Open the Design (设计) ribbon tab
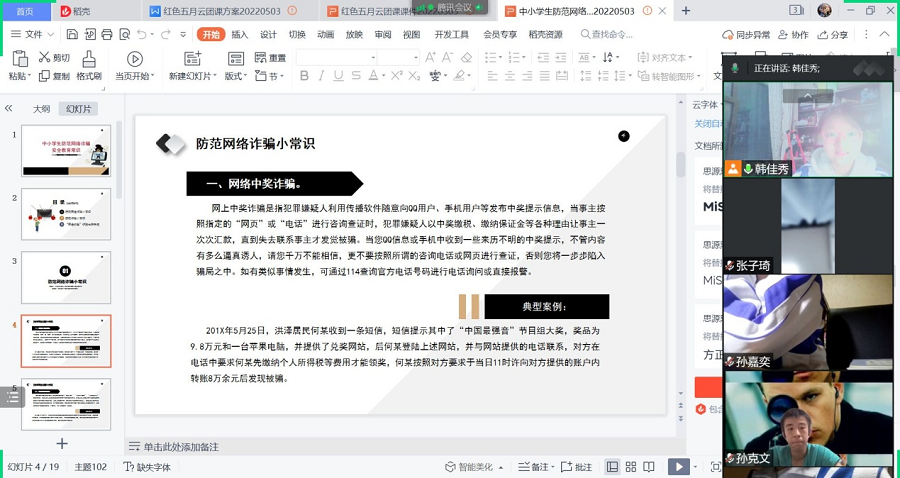The image size is (900, 478). coord(268,34)
